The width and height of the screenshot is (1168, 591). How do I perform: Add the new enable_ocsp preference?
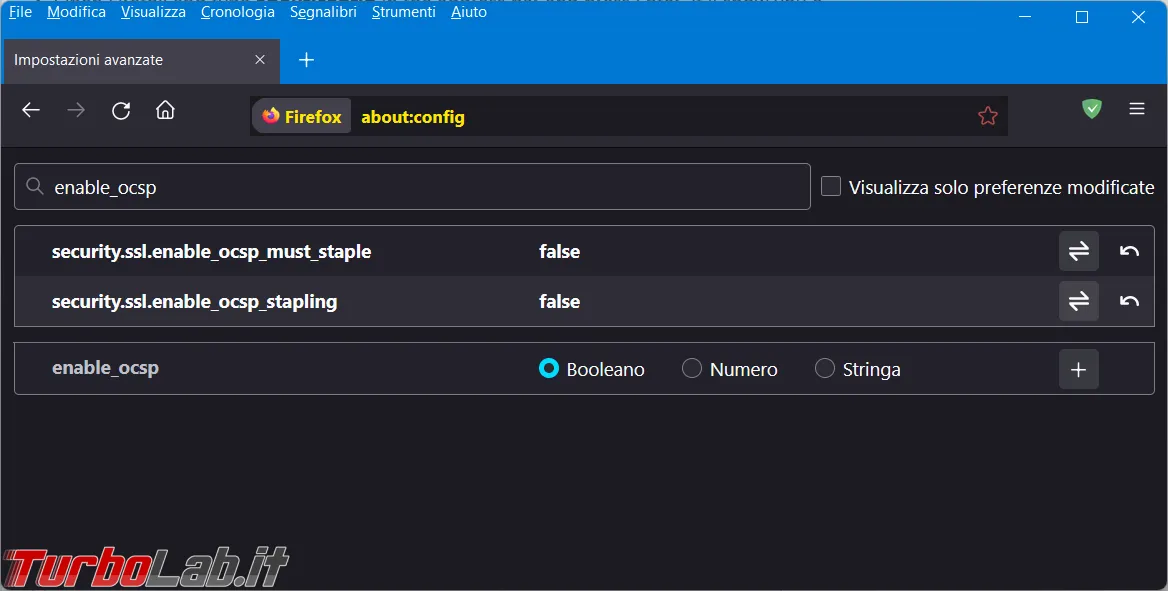[1079, 369]
